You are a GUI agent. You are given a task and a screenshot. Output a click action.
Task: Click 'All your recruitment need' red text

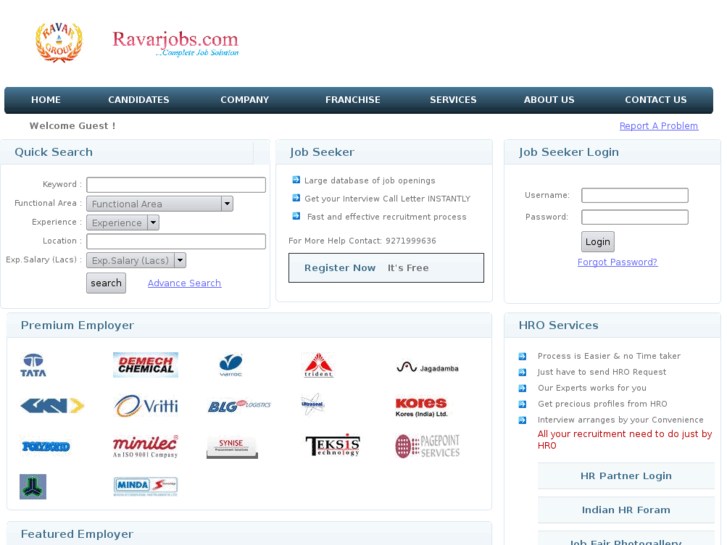(x=625, y=440)
